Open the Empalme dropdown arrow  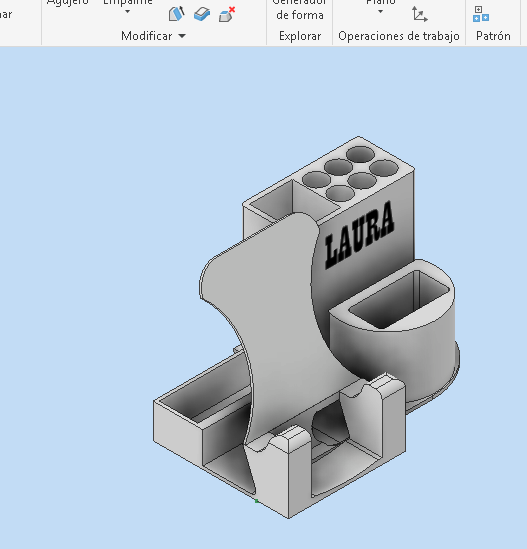click(127, 12)
